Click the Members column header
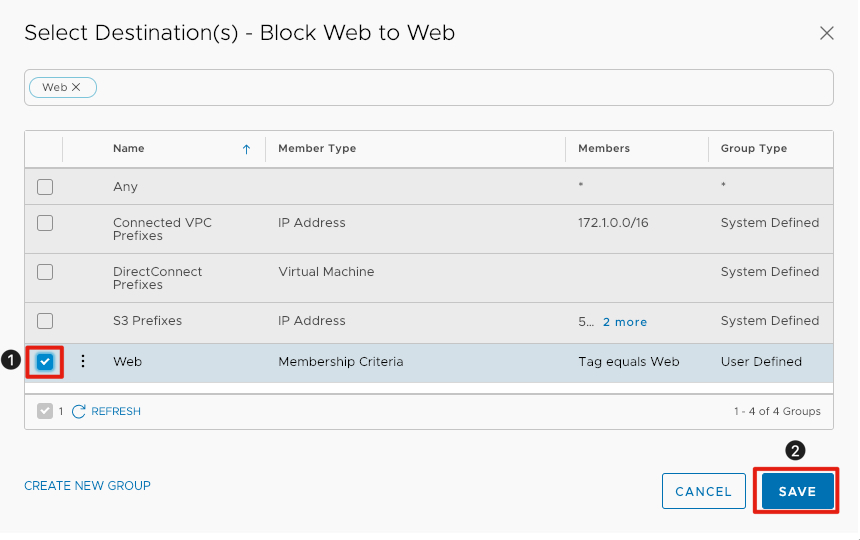 coord(604,149)
